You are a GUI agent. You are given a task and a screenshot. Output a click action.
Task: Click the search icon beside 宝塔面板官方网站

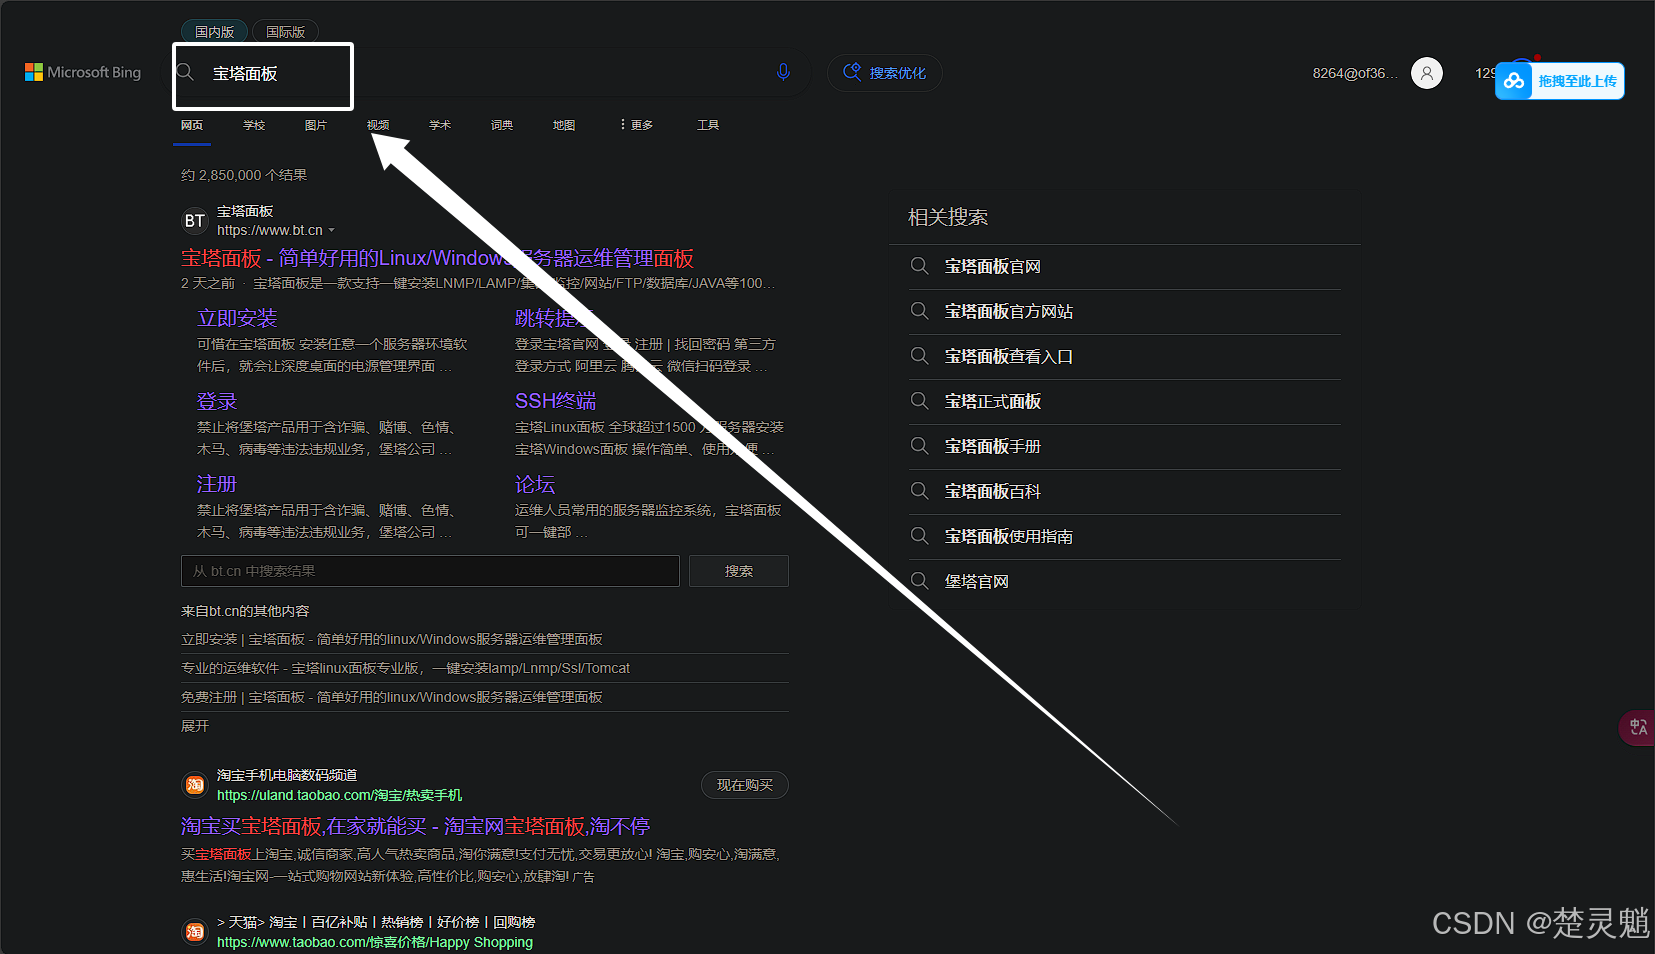point(920,311)
